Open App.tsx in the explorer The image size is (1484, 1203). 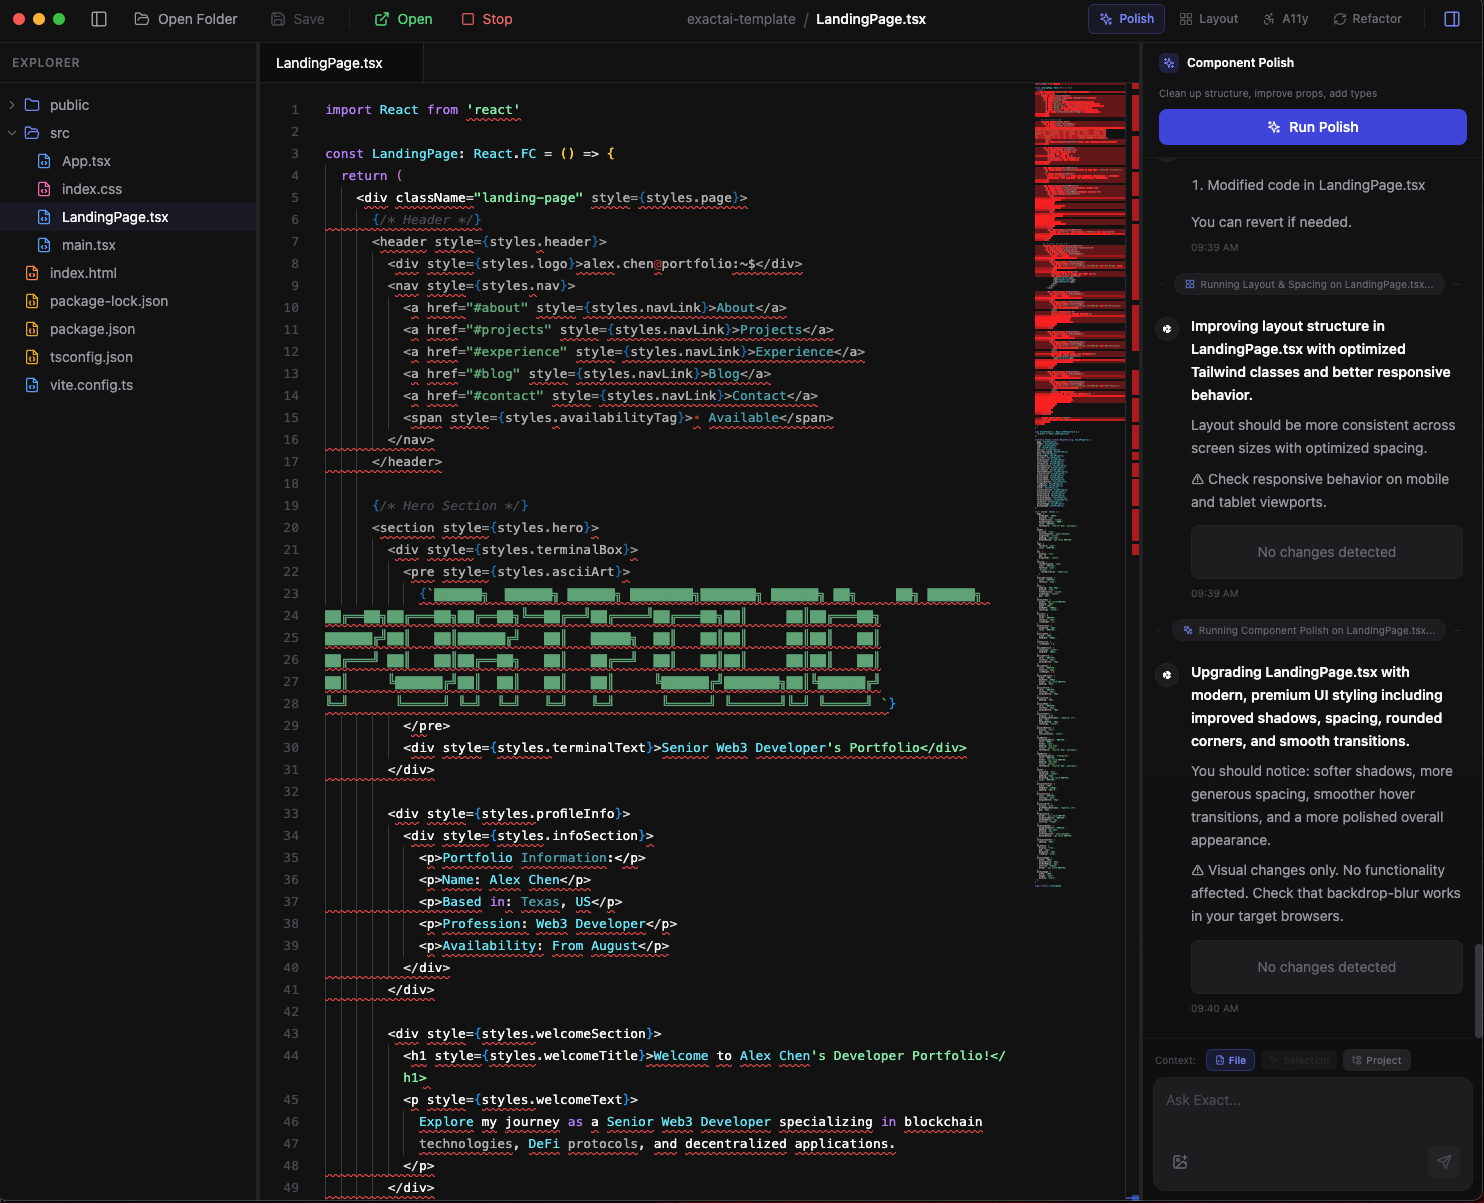click(86, 161)
